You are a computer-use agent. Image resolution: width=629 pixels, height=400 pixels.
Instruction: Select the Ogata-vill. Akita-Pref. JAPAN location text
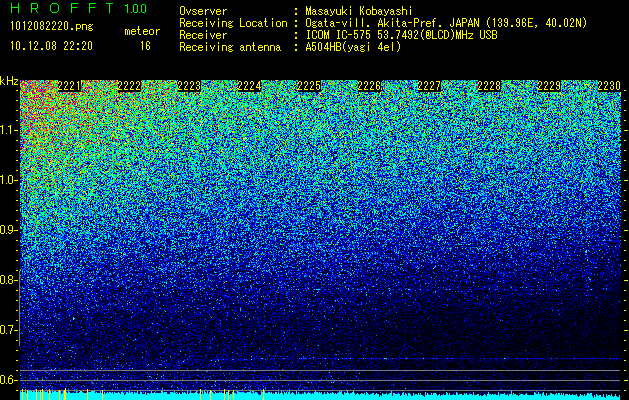point(446,23)
